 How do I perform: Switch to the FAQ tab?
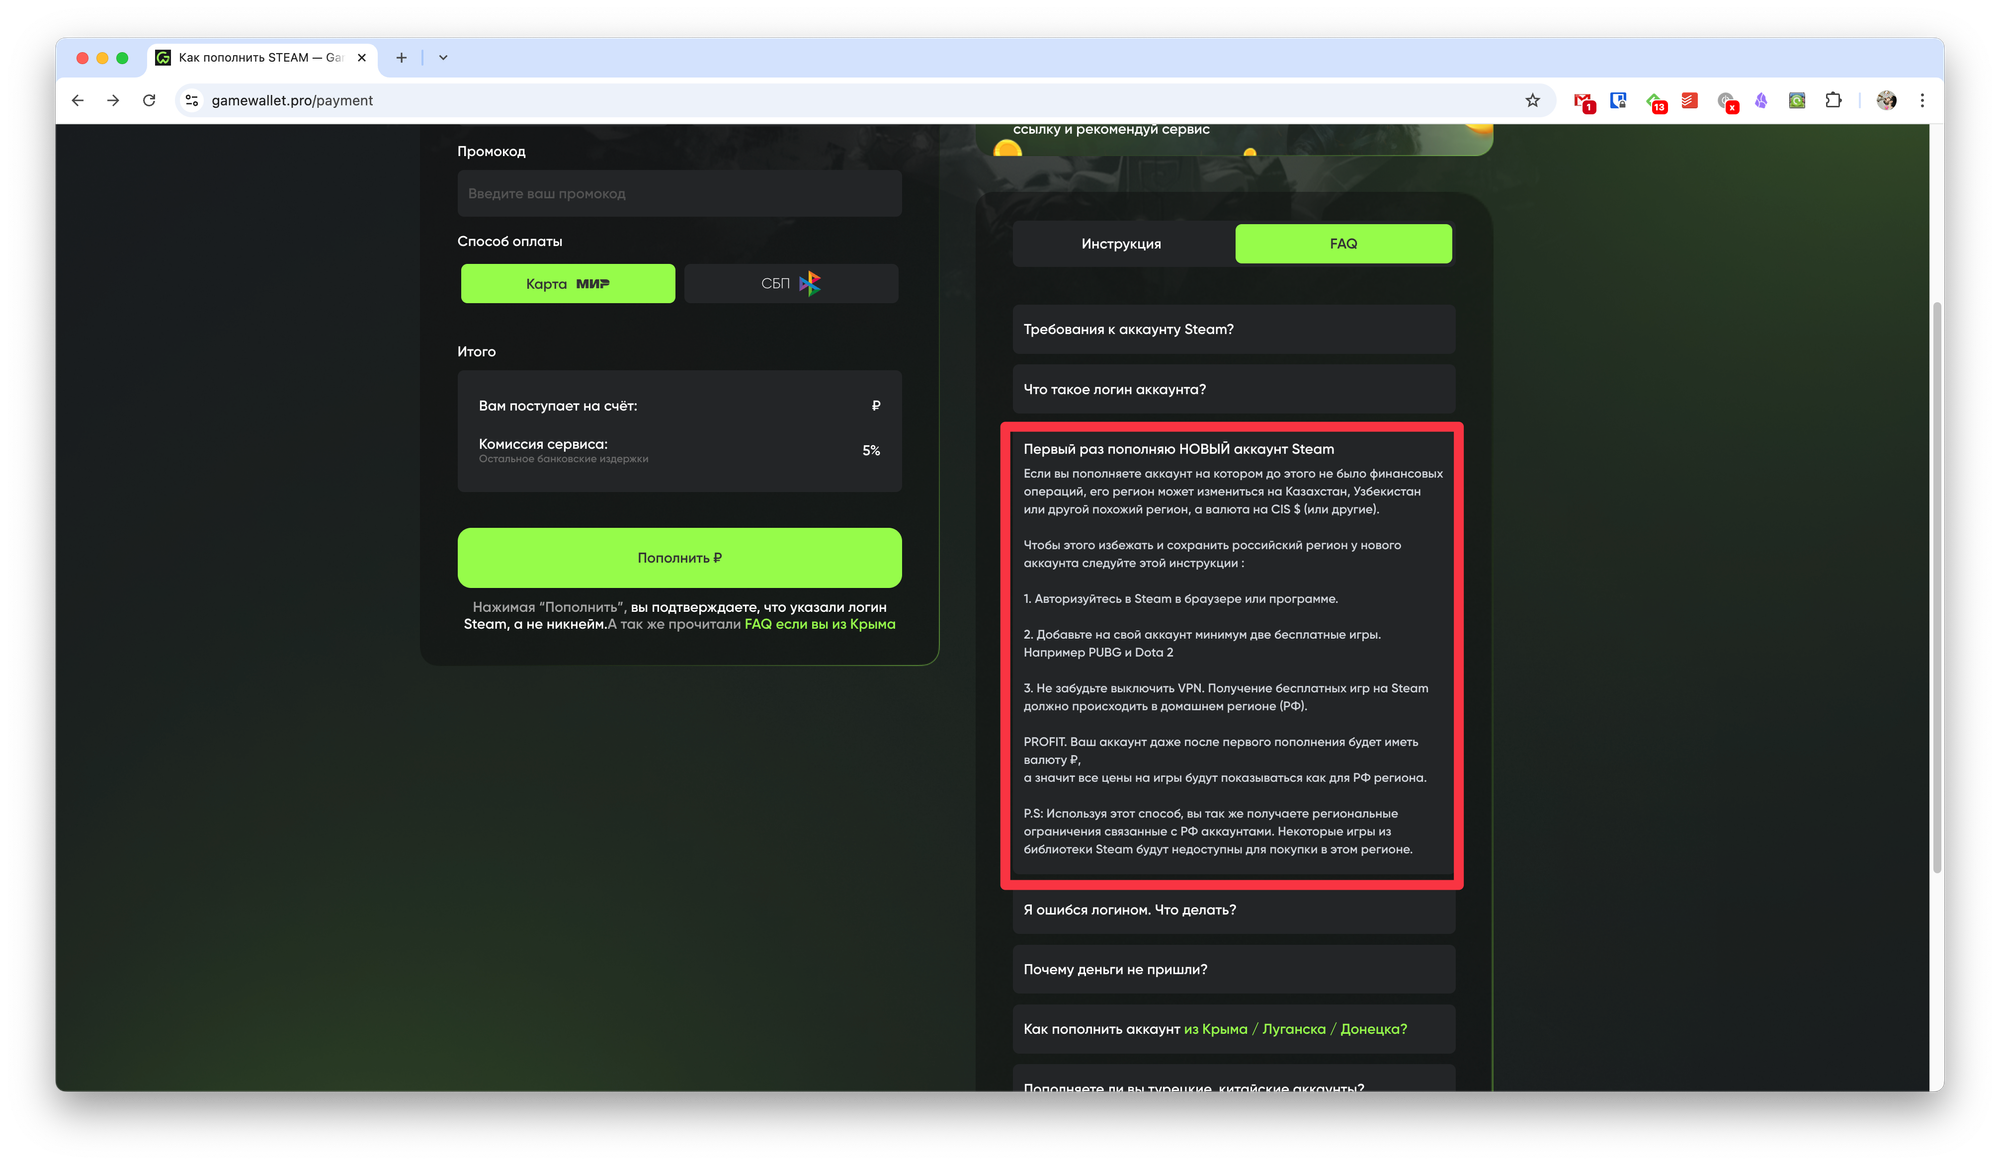click(1343, 244)
